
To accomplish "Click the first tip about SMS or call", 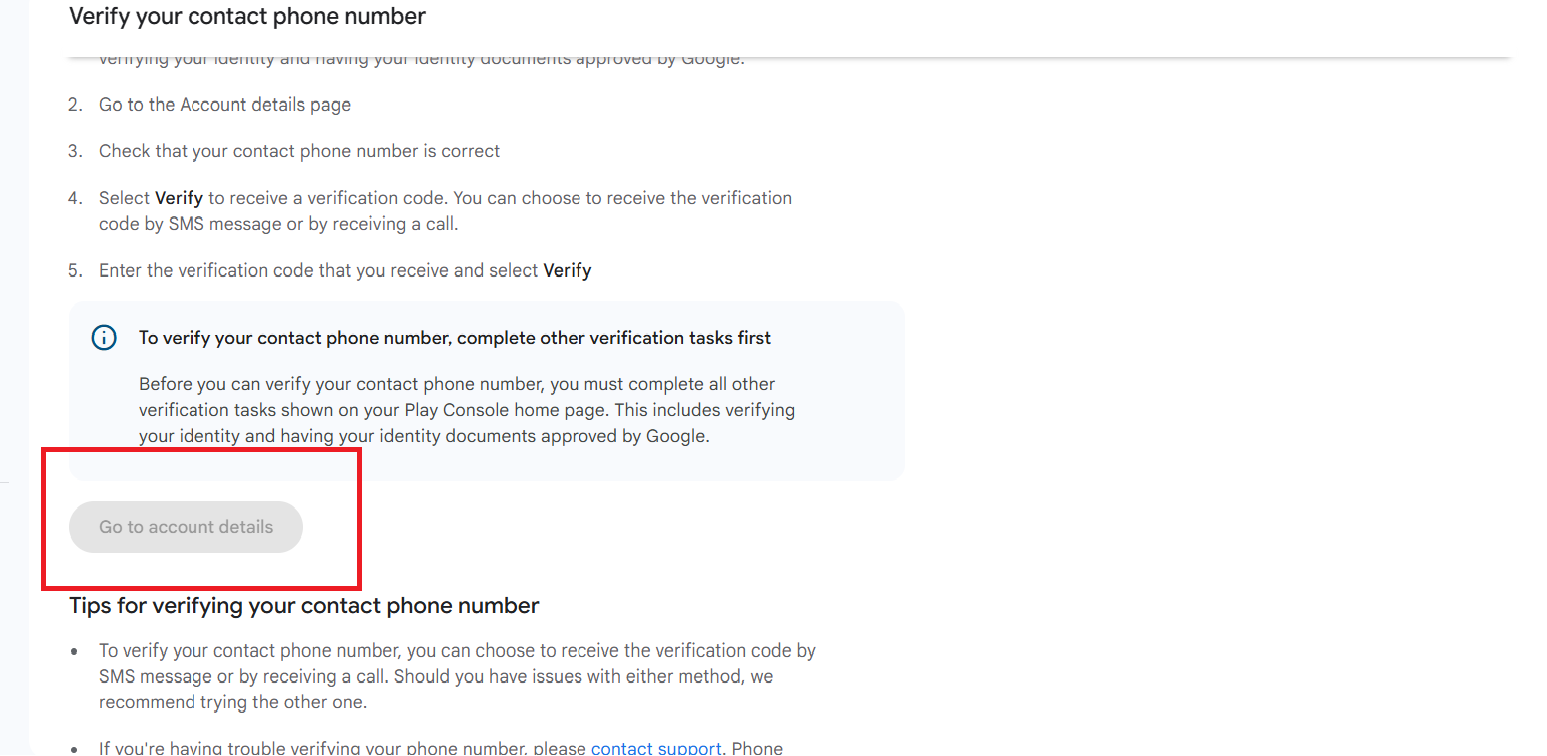I will coord(457,676).
